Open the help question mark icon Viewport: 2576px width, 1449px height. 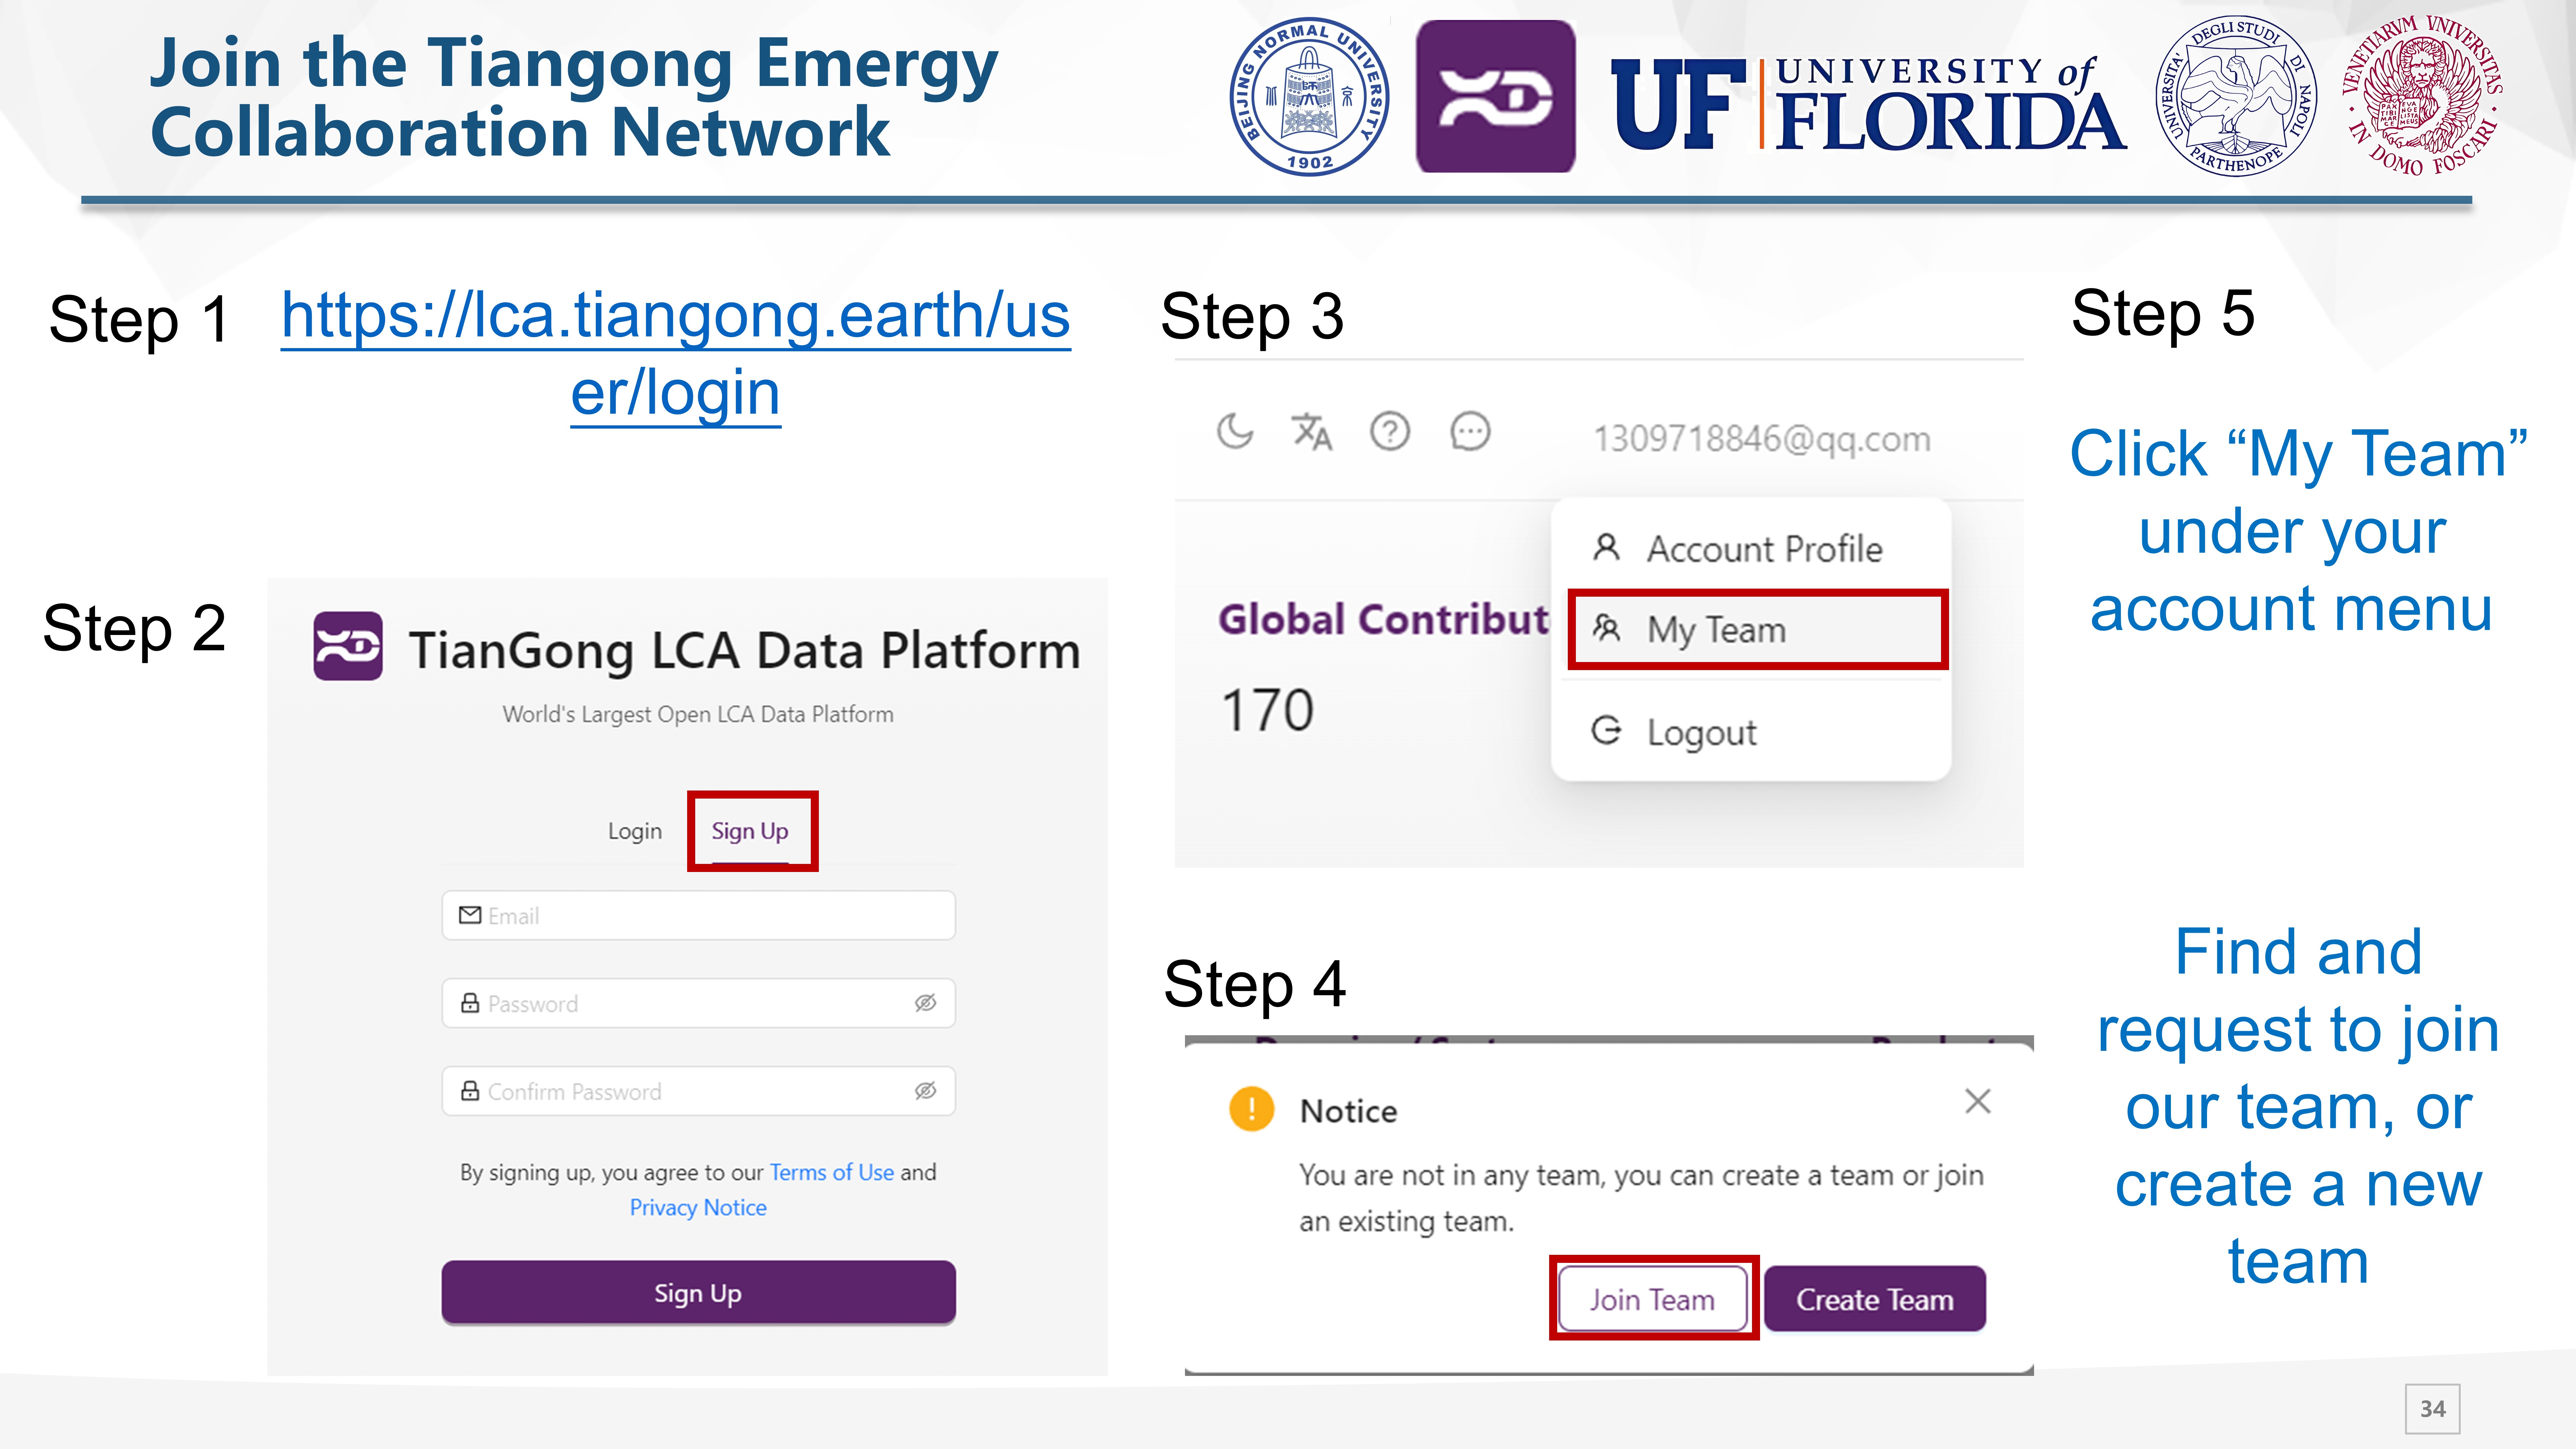tap(1390, 432)
